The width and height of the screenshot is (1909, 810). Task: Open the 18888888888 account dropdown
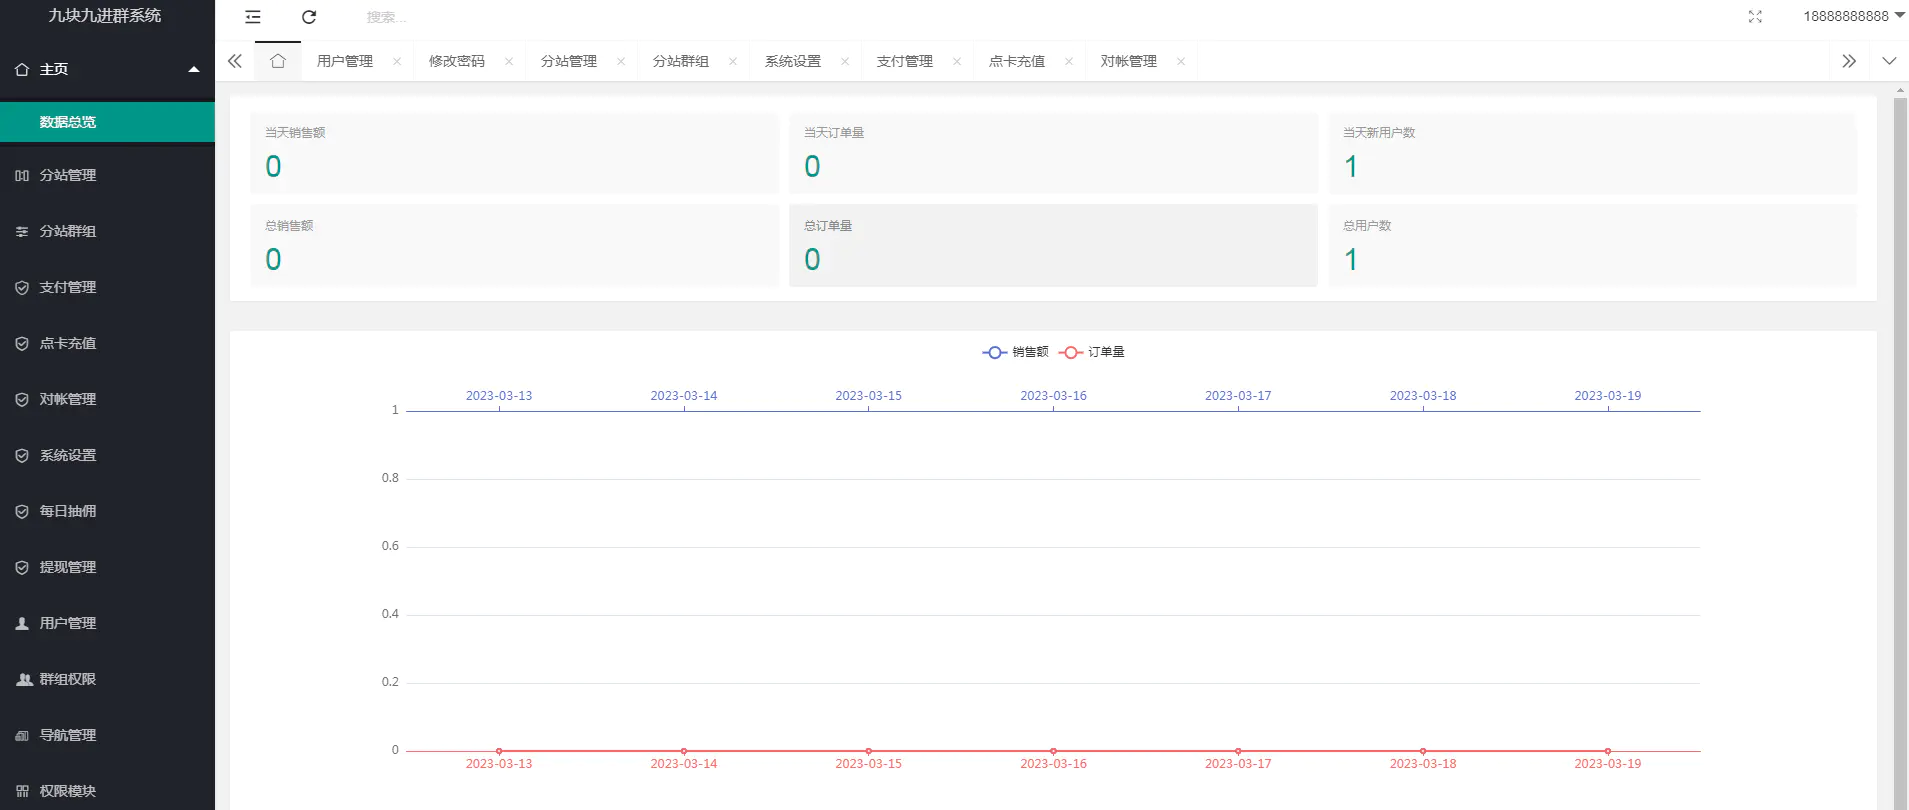click(1853, 16)
